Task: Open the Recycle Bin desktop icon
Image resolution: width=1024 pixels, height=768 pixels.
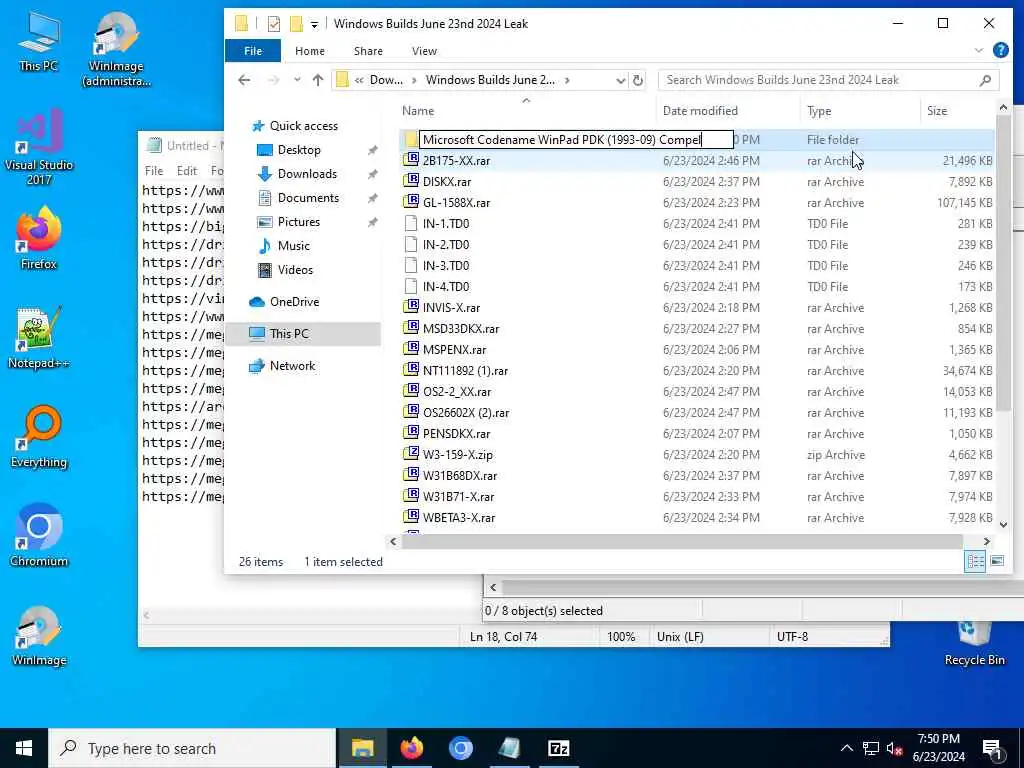Action: pos(974,643)
